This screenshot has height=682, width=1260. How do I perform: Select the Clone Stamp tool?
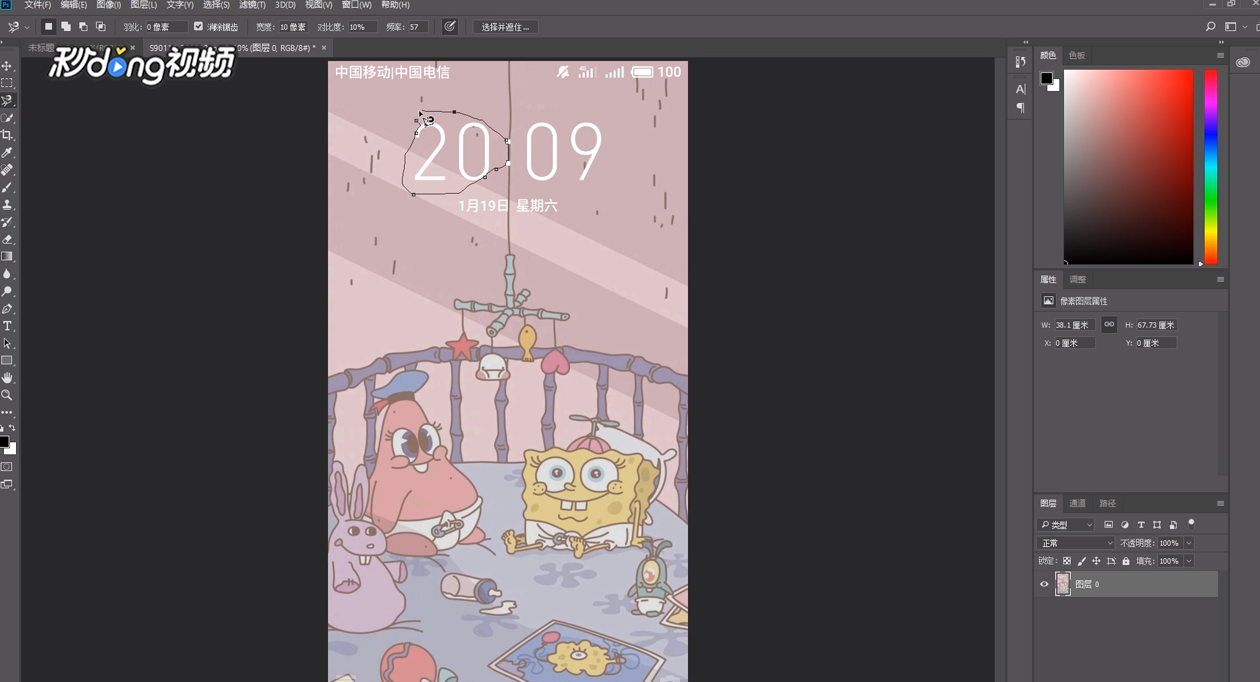pyautogui.click(x=7, y=204)
